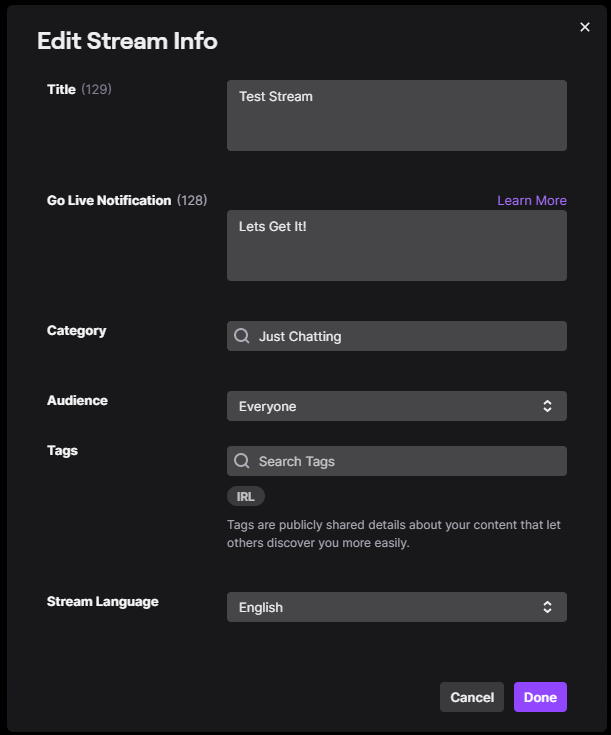Select the Just Chatting category text field
The image size is (611, 735).
click(x=405, y=336)
